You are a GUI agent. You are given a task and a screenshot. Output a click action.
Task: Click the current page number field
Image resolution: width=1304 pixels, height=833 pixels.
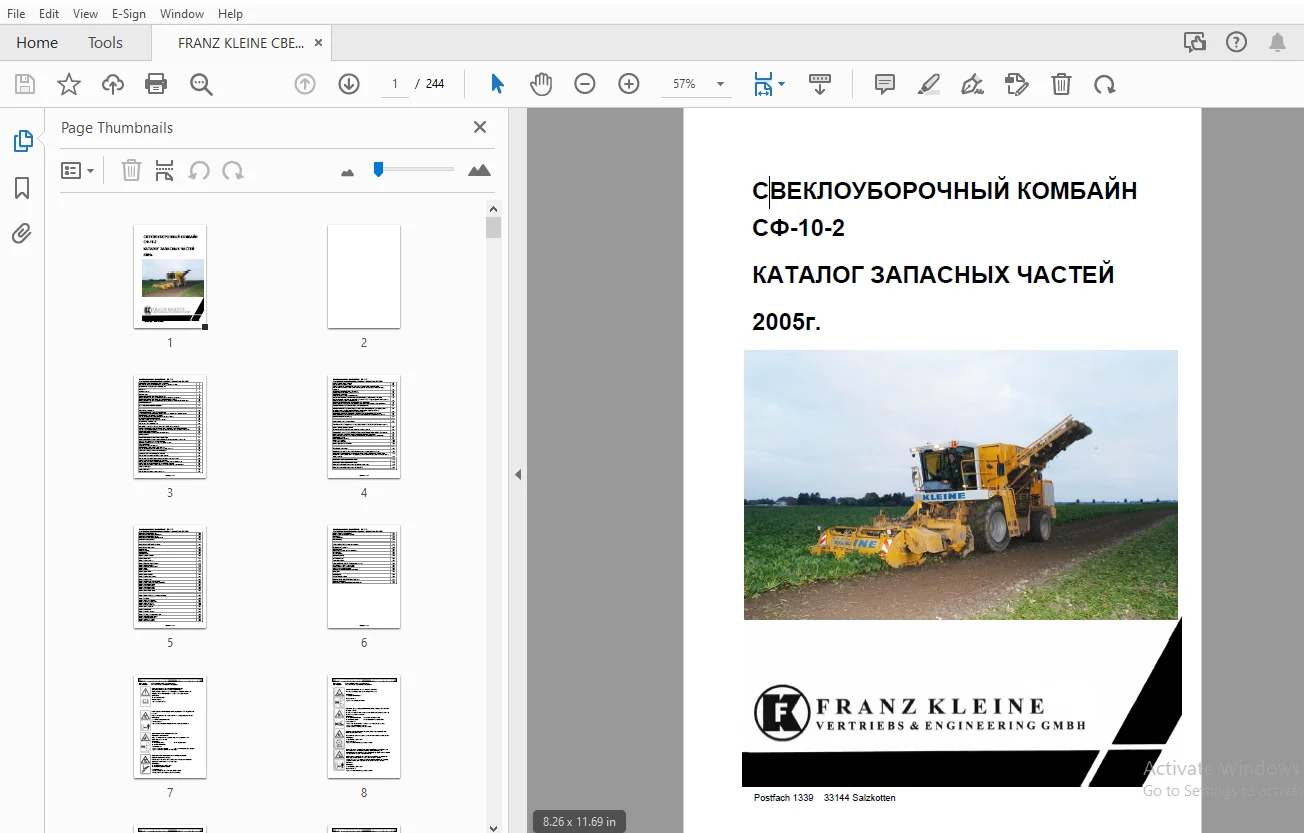pyautogui.click(x=395, y=84)
